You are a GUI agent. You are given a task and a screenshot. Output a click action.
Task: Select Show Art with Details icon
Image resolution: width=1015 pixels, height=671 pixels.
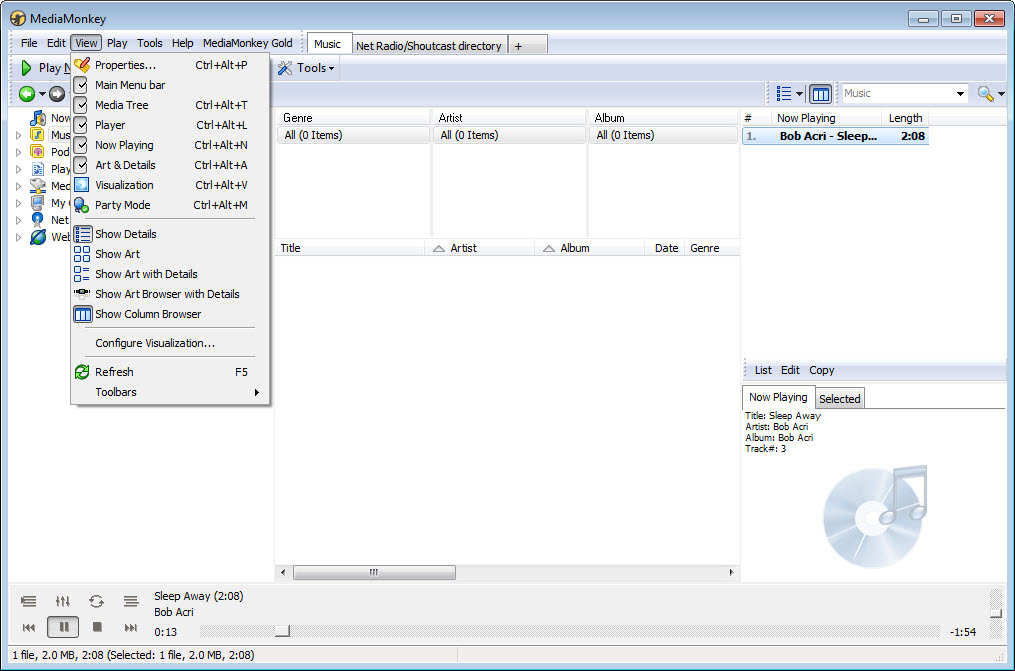[x=82, y=274]
